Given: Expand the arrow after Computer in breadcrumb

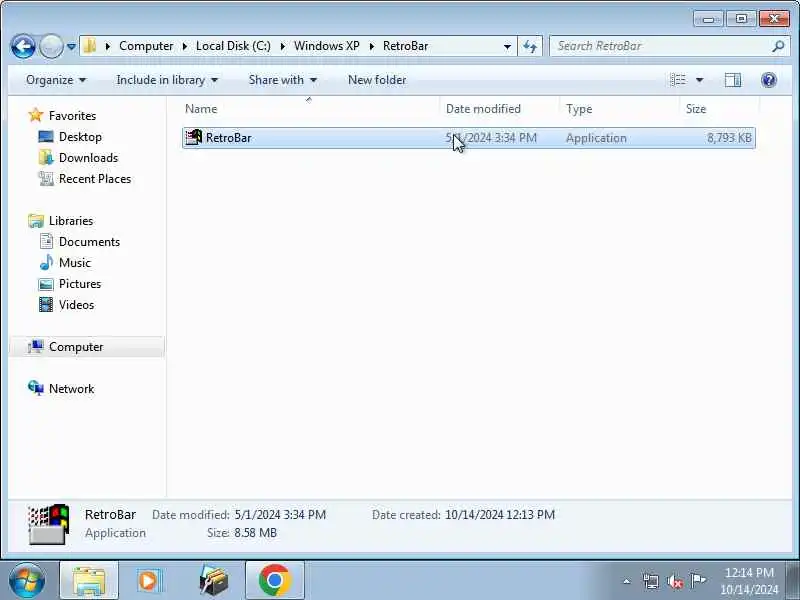Looking at the screenshot, I should point(185,46).
